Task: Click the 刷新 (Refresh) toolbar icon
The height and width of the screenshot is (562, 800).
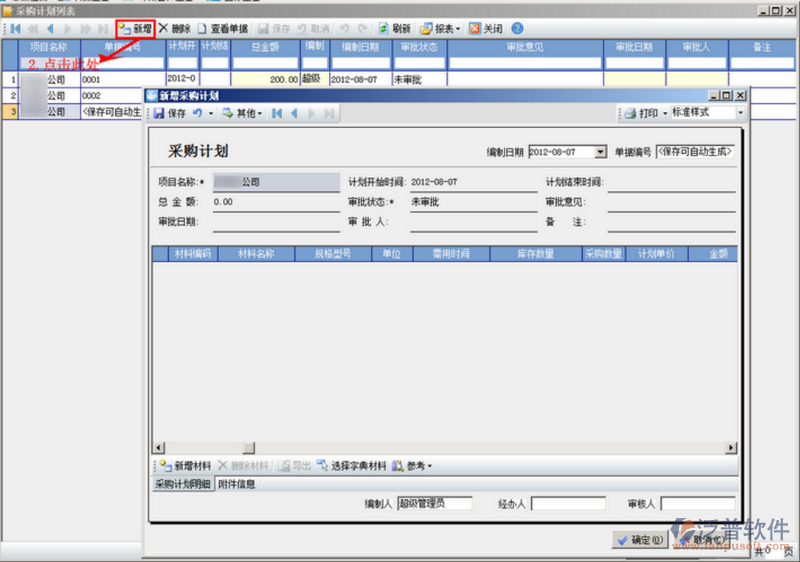Action: point(394,29)
